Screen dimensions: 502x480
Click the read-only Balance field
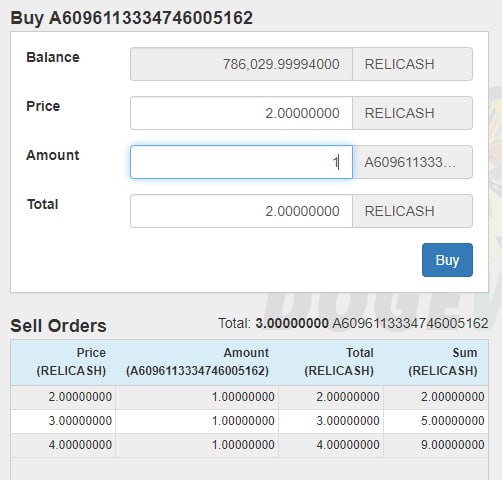[x=241, y=64]
